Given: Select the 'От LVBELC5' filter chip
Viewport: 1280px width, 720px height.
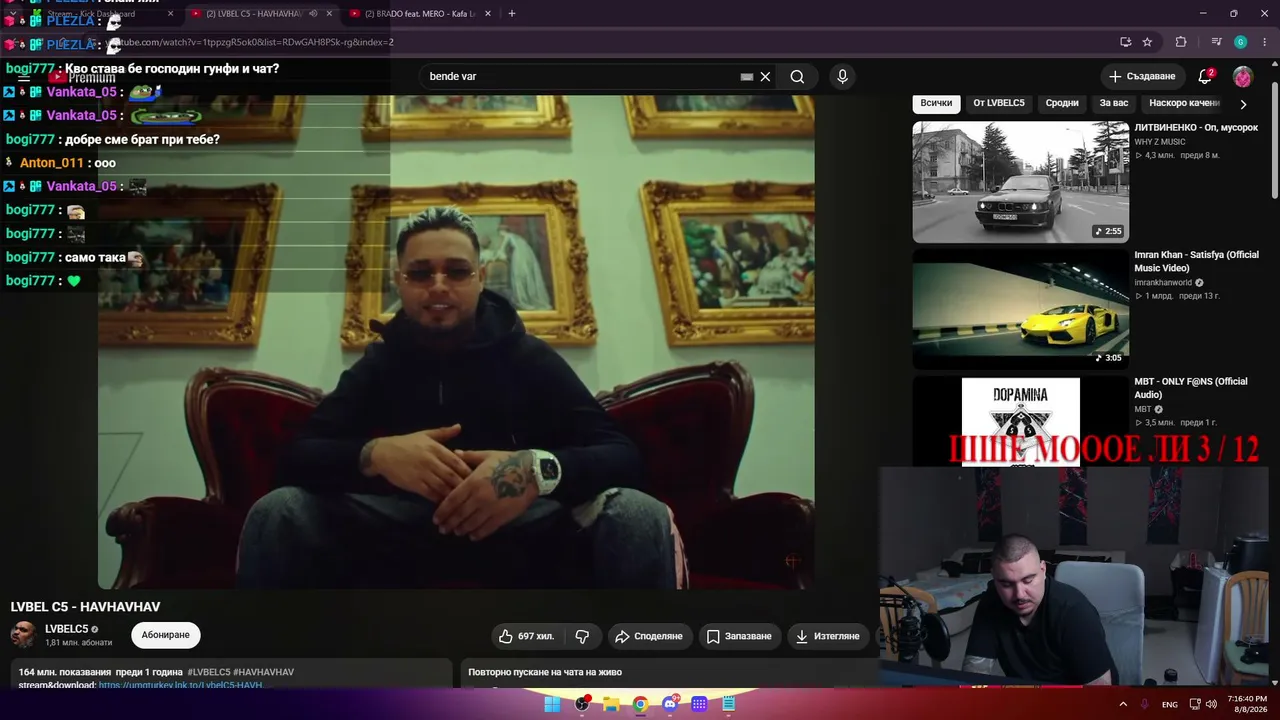Looking at the screenshot, I should coord(999,103).
